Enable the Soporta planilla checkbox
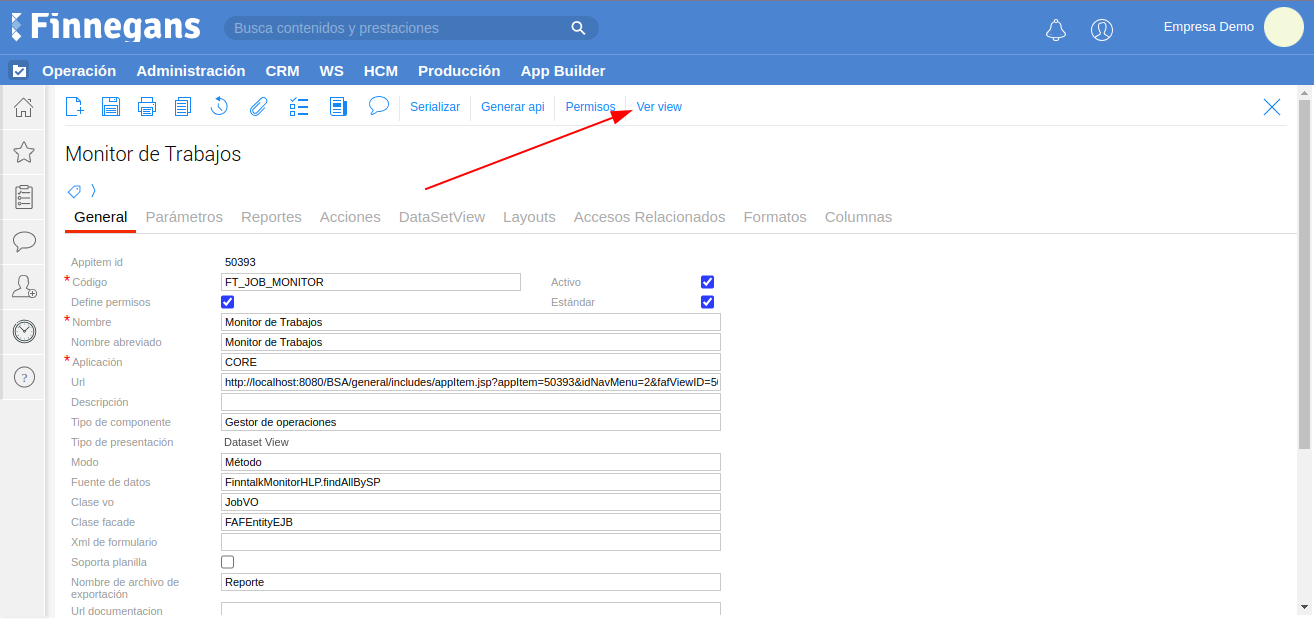Viewport: 1314px width, 619px height. tap(228, 562)
